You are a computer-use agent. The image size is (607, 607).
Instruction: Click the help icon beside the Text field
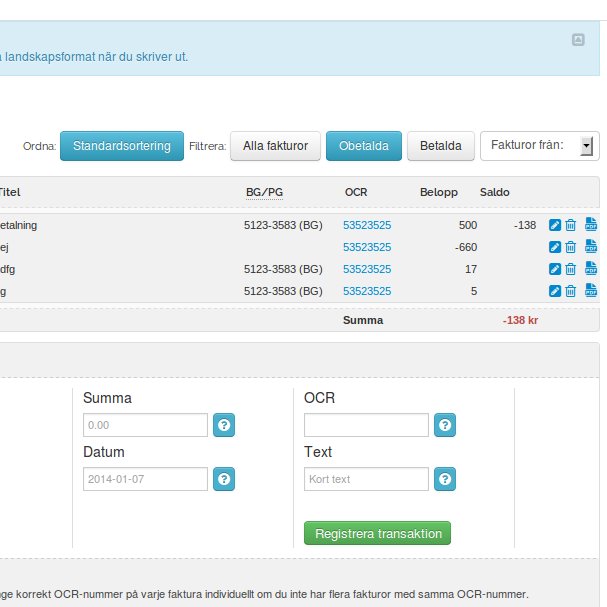pyautogui.click(x=444, y=479)
